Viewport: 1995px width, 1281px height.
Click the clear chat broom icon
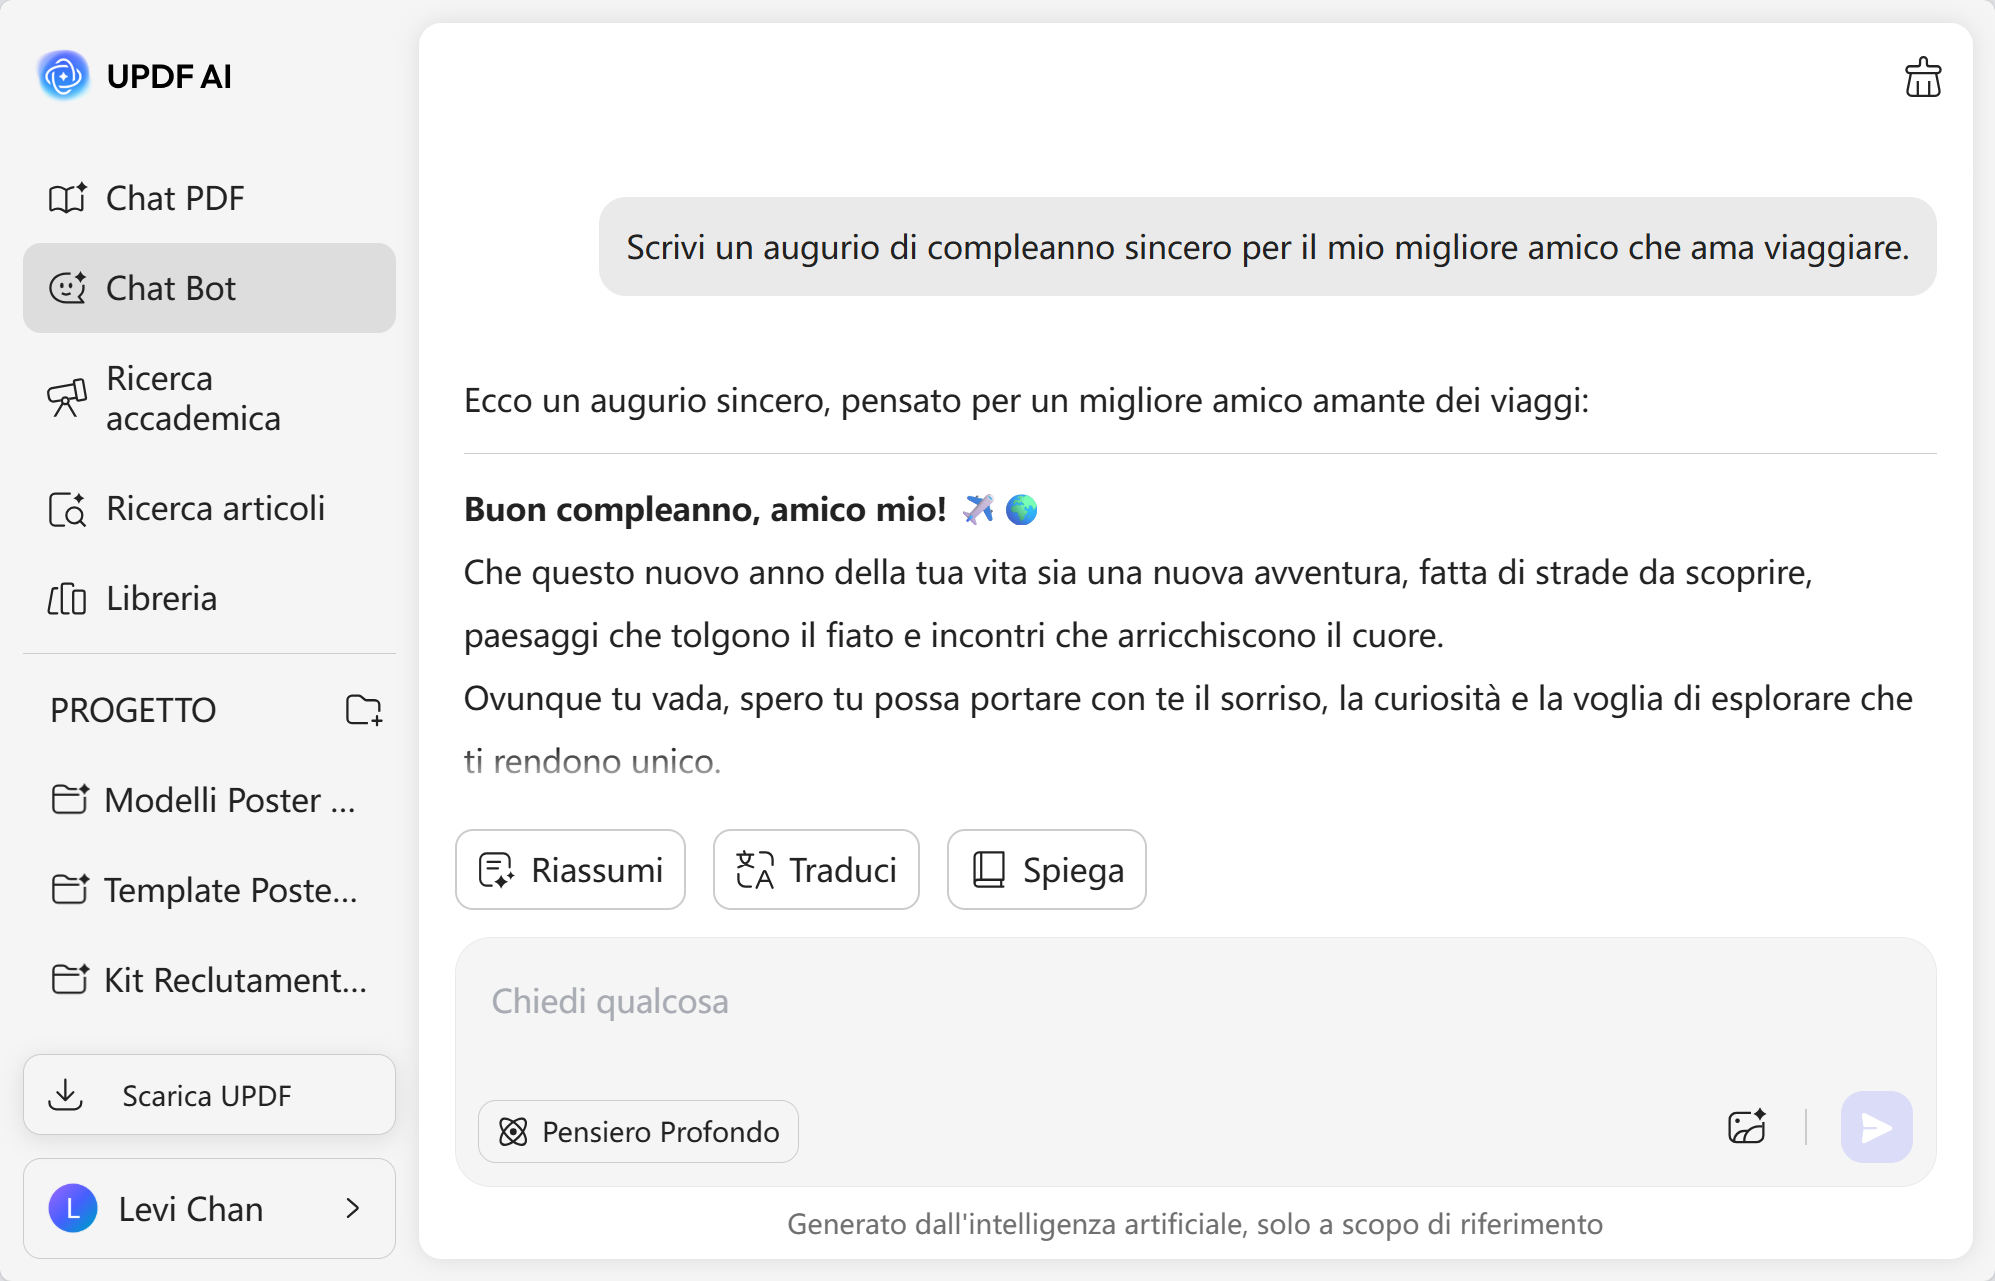[x=1922, y=78]
